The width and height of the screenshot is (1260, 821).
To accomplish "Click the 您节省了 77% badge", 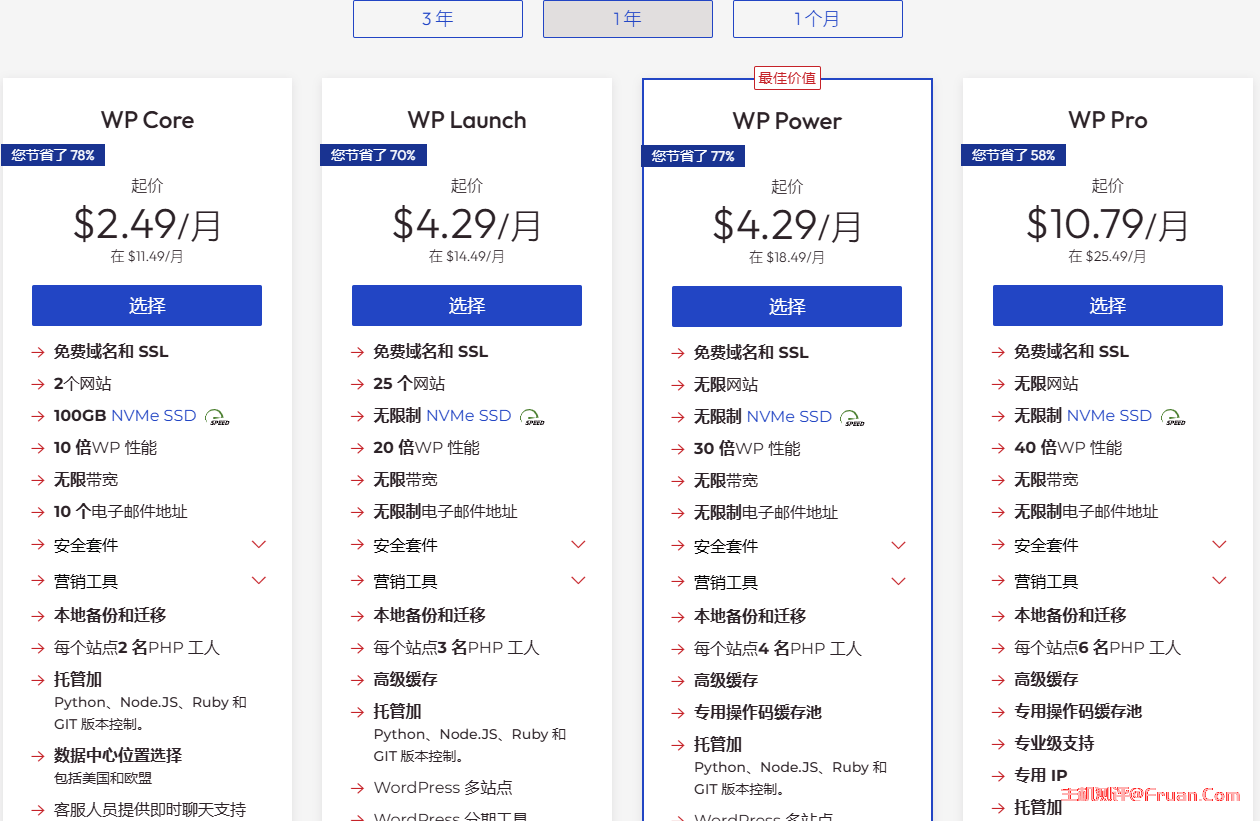I will (x=693, y=156).
